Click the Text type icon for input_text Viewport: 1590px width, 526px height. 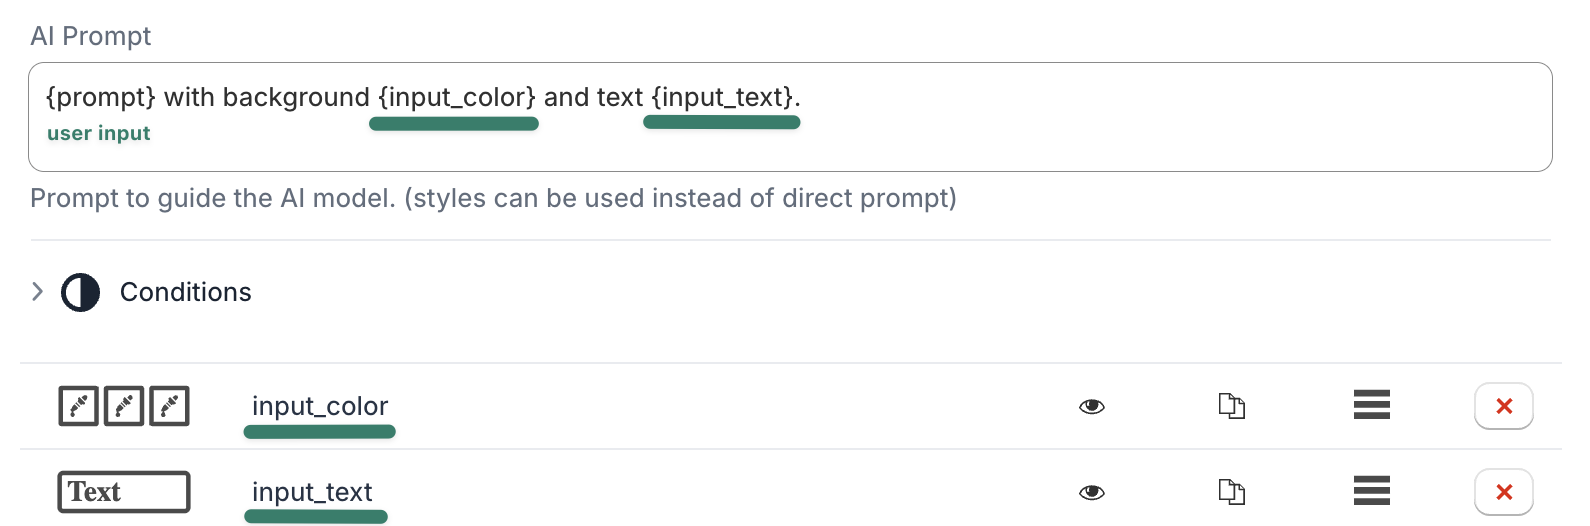pos(124,492)
